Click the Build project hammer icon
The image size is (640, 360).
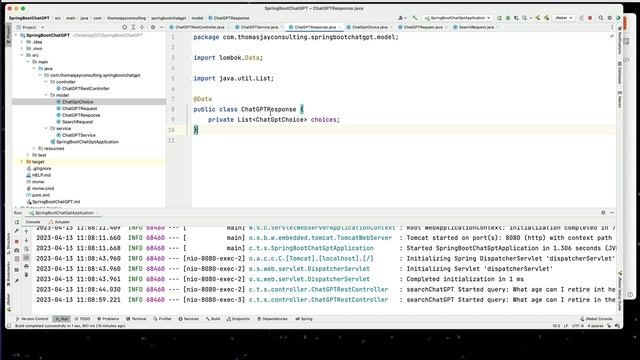(x=415, y=18)
